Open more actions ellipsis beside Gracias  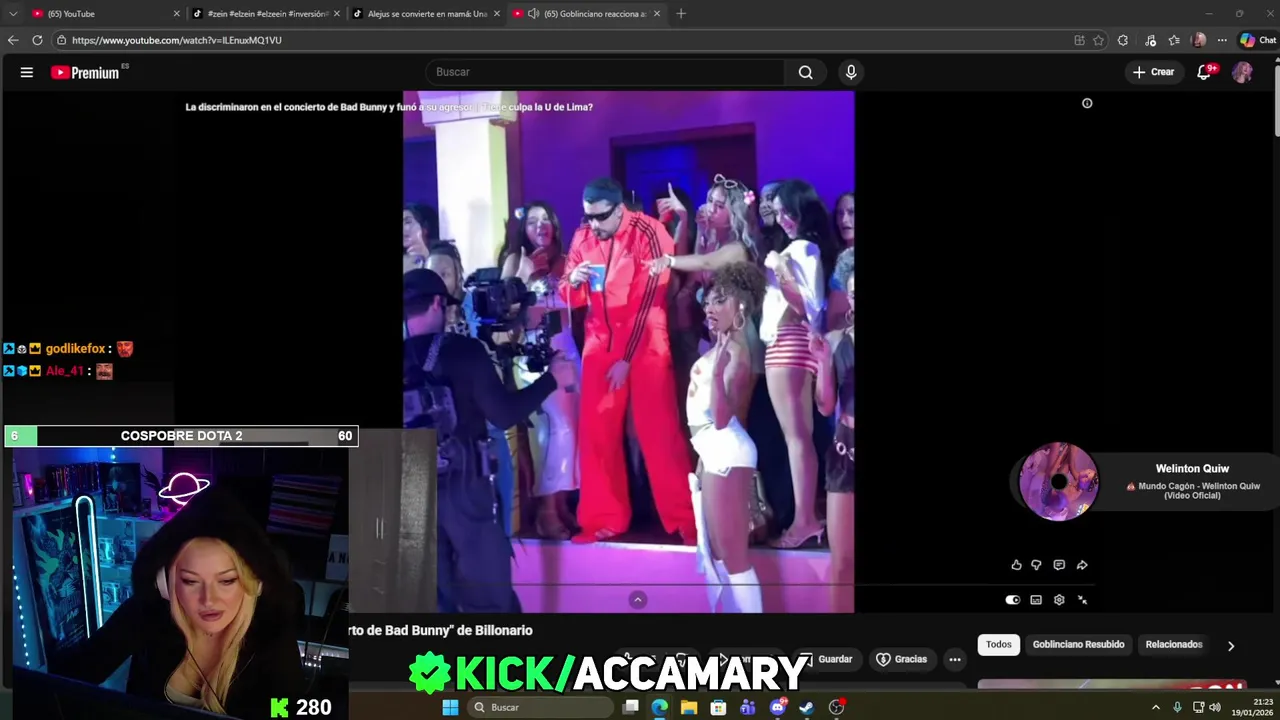(x=955, y=659)
